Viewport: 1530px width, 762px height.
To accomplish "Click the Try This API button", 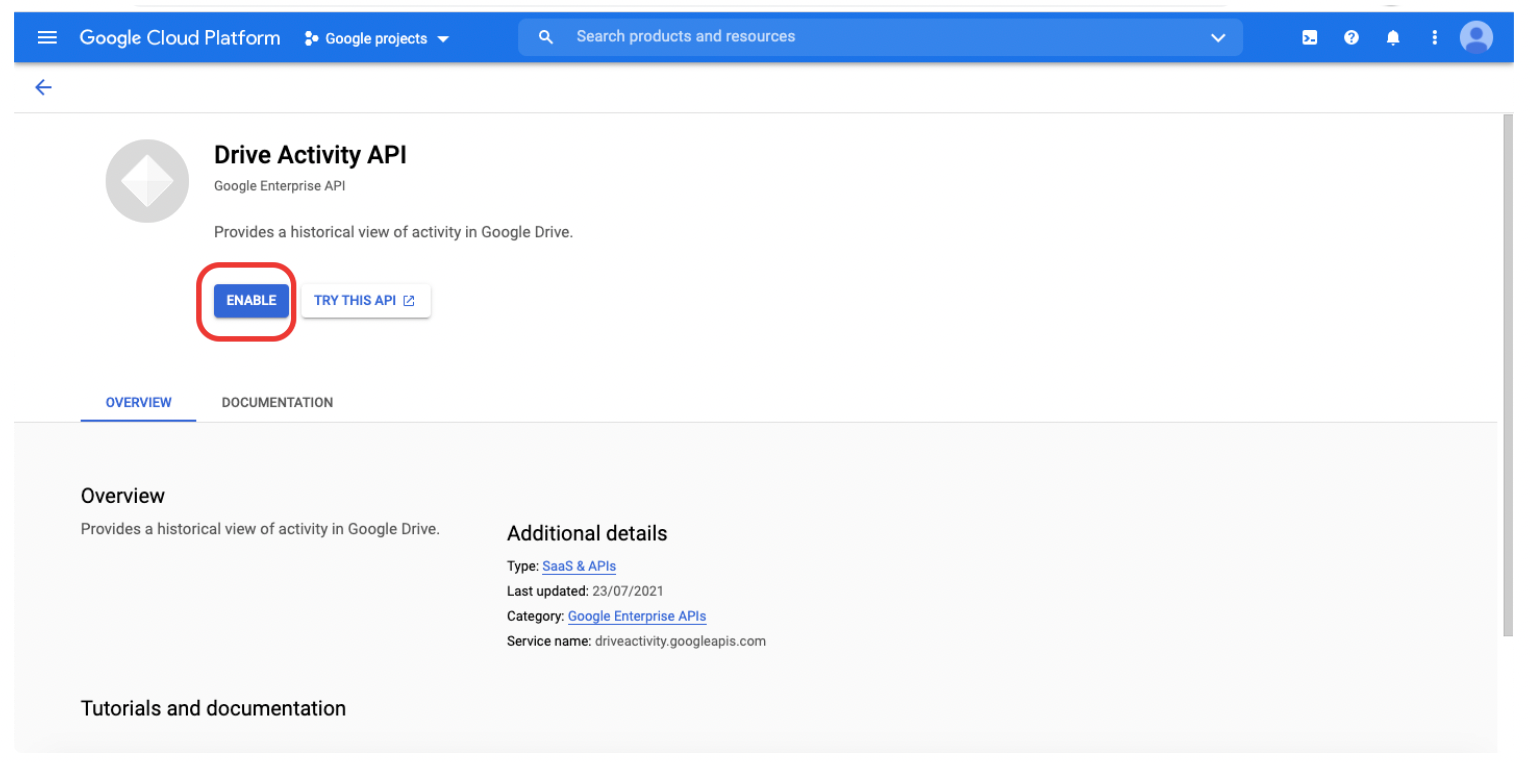I will 365,300.
